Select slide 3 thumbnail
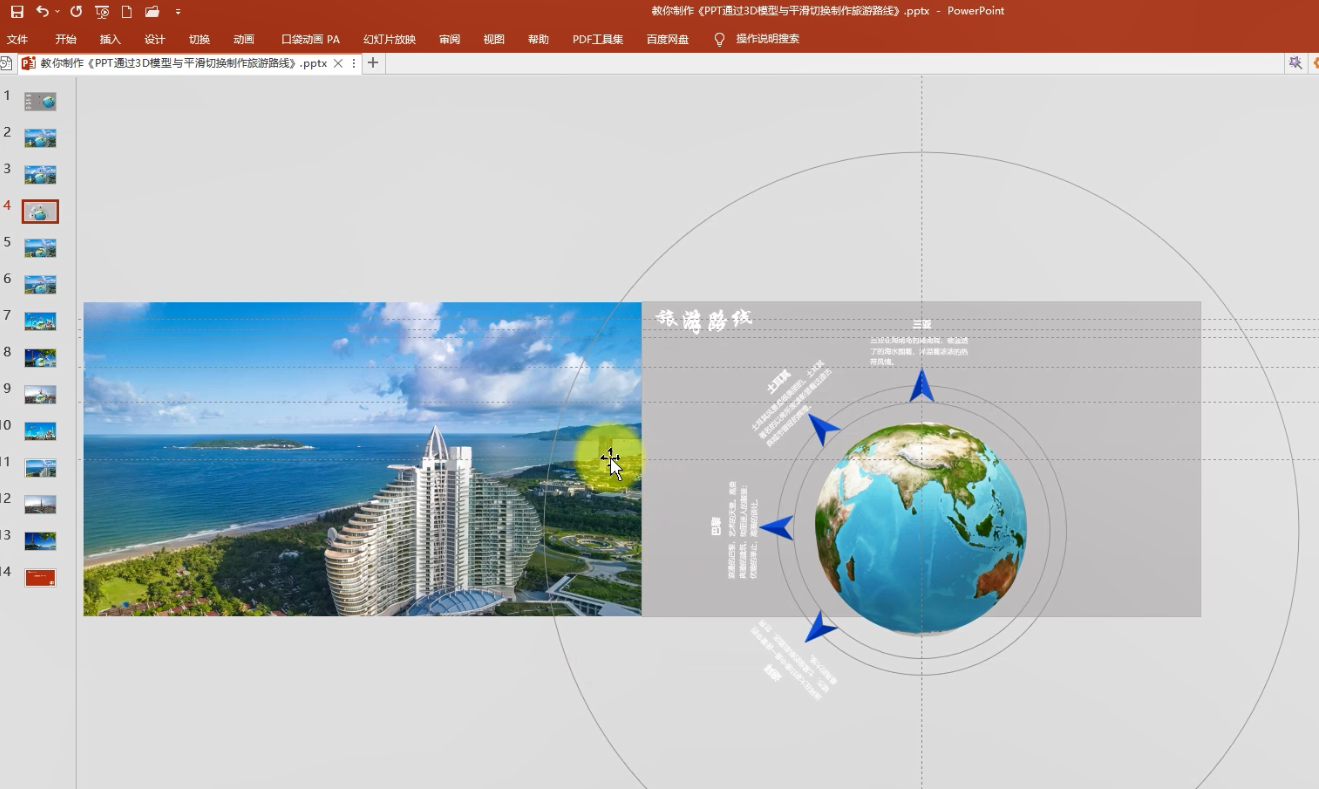This screenshot has width=1319, height=789. point(40,174)
